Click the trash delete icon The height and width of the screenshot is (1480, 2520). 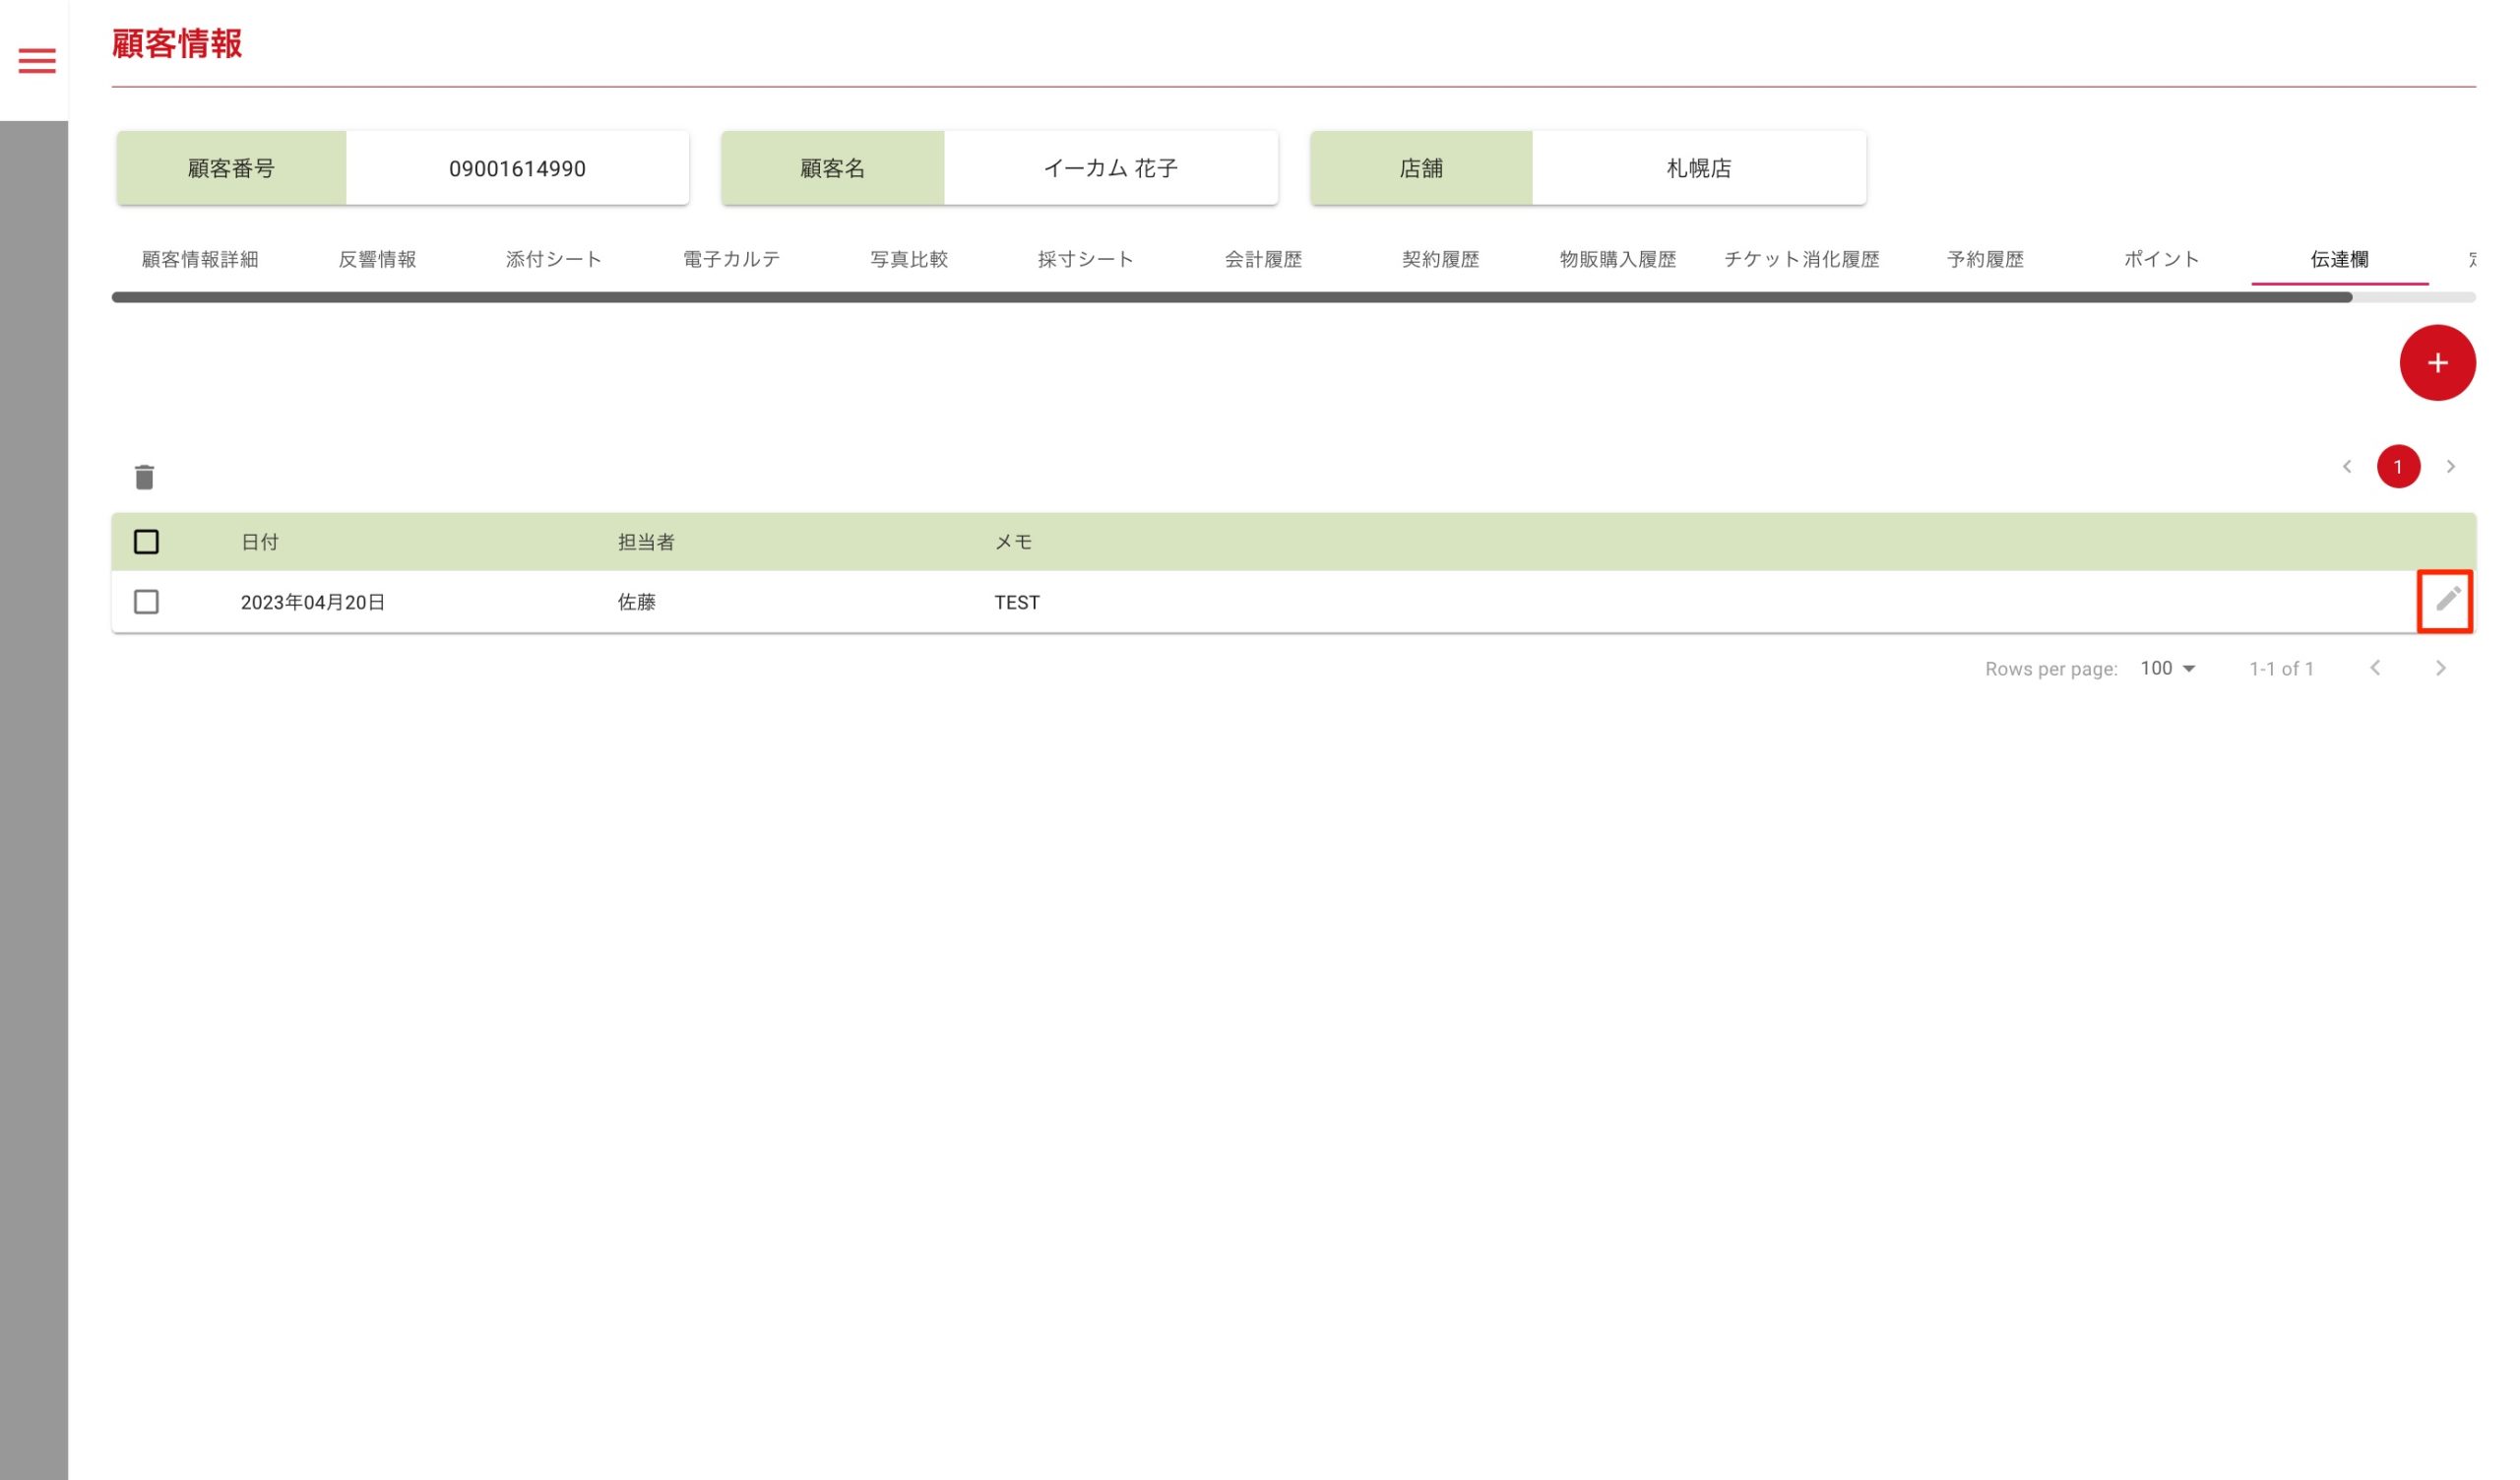(x=144, y=477)
